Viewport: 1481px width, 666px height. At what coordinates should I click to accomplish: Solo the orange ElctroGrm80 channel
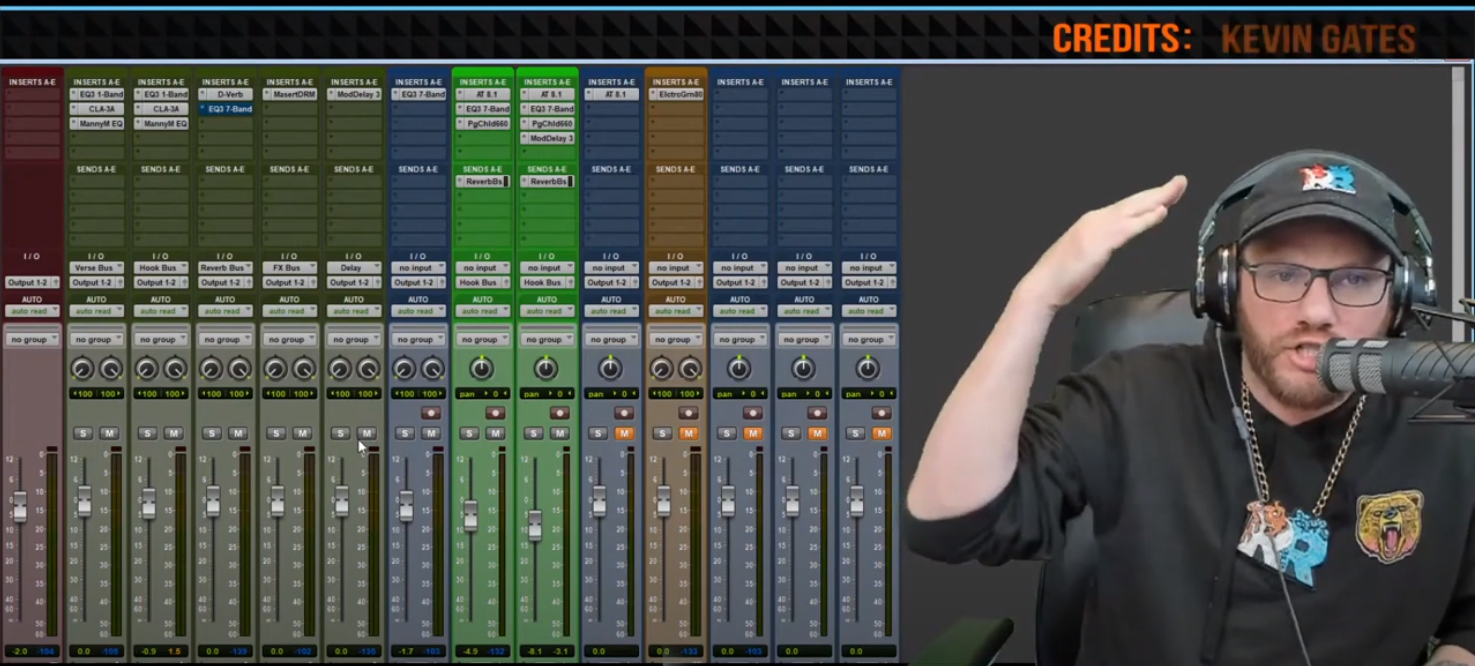click(662, 433)
